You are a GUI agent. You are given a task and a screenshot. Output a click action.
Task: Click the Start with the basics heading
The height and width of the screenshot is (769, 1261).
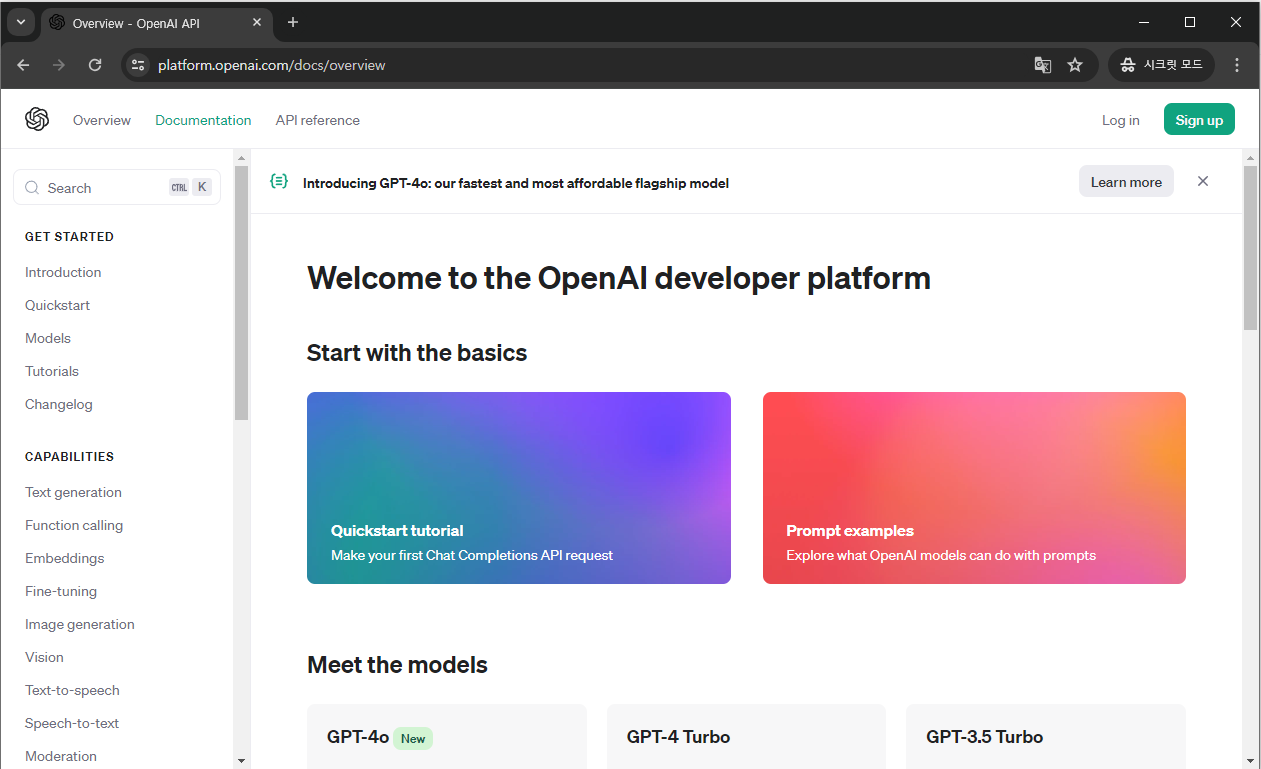(x=417, y=353)
